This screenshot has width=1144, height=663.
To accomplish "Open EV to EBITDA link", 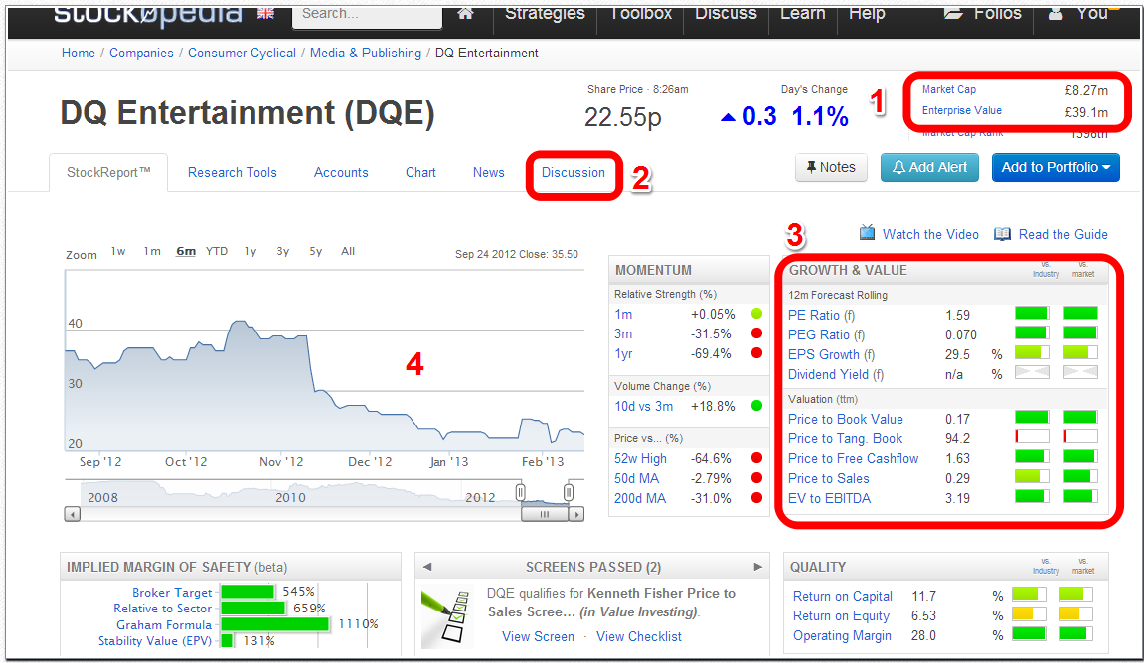I will tap(830, 498).
